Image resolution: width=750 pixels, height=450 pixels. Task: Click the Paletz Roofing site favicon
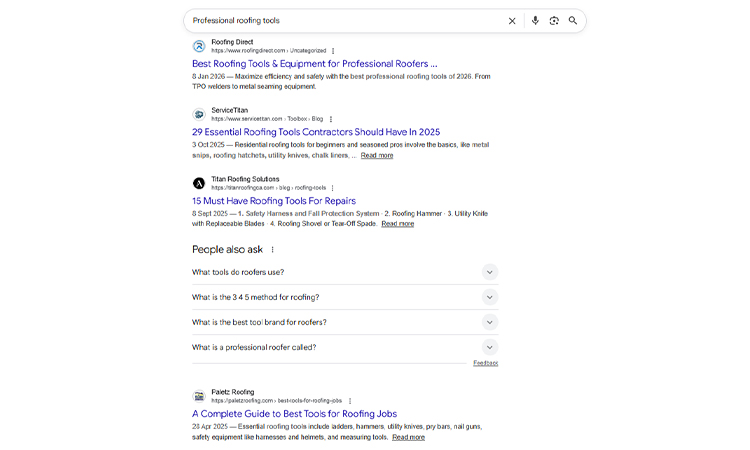pos(199,396)
